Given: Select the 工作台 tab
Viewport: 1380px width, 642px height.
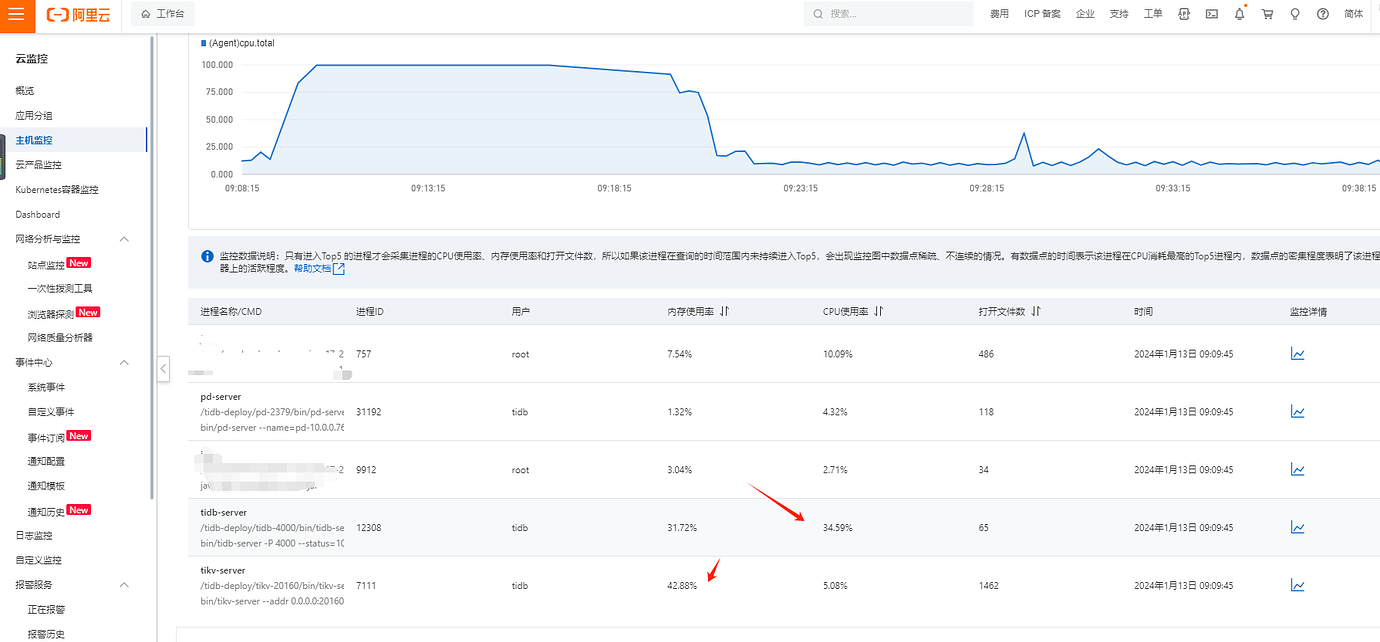Looking at the screenshot, I should [163, 14].
